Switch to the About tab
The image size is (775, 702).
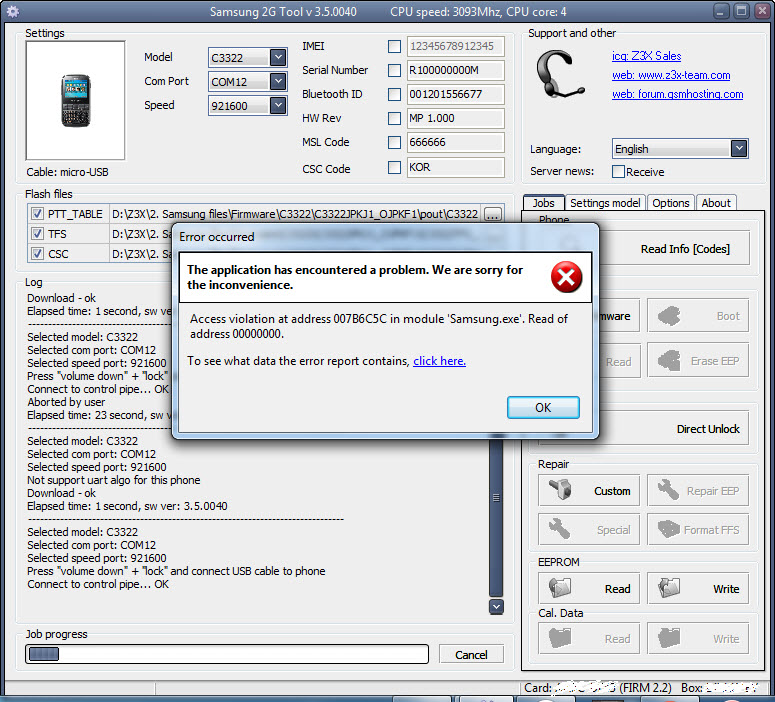[x=716, y=203]
